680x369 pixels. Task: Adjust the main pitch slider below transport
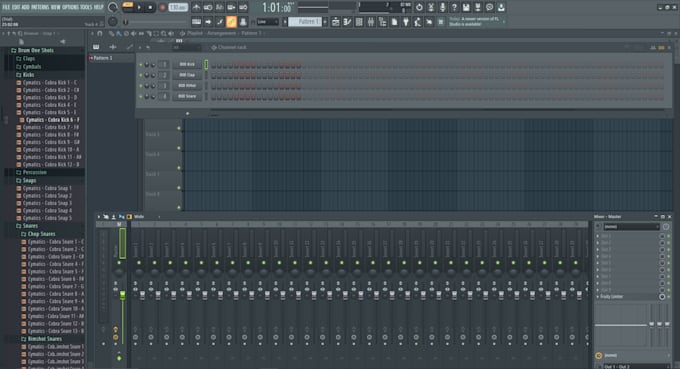(x=156, y=22)
